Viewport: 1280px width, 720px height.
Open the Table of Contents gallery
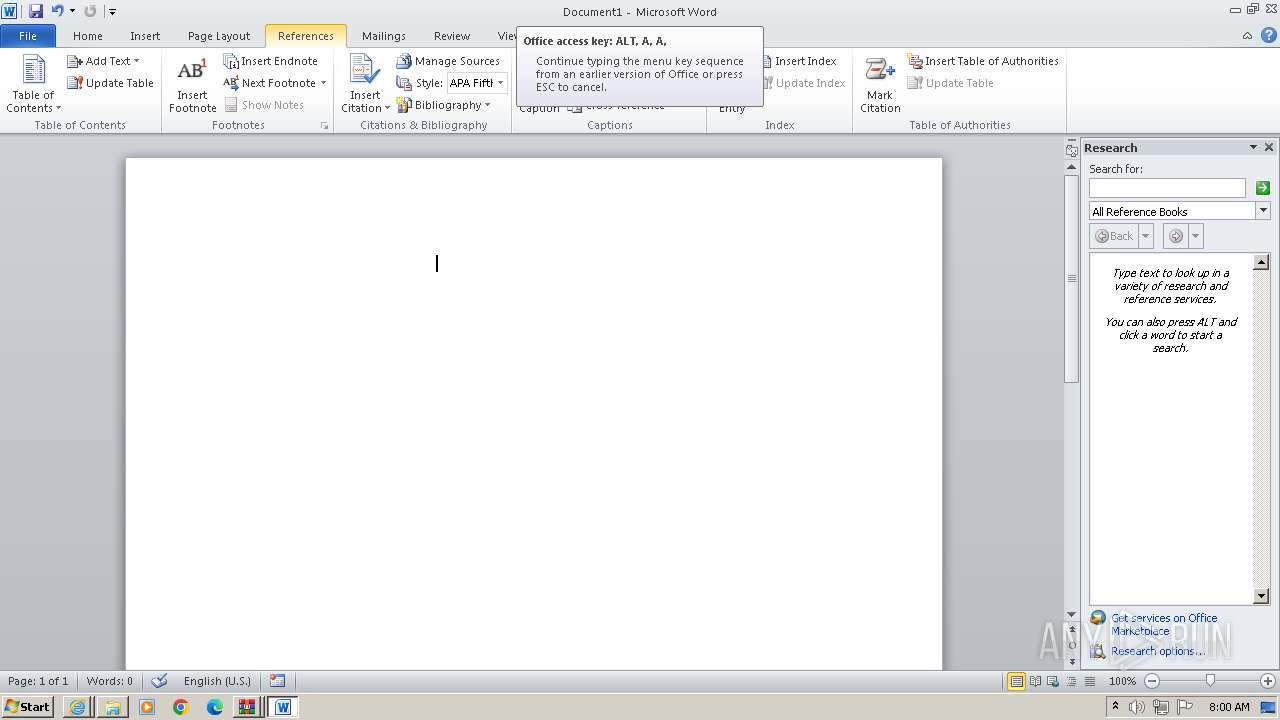pyautogui.click(x=33, y=84)
